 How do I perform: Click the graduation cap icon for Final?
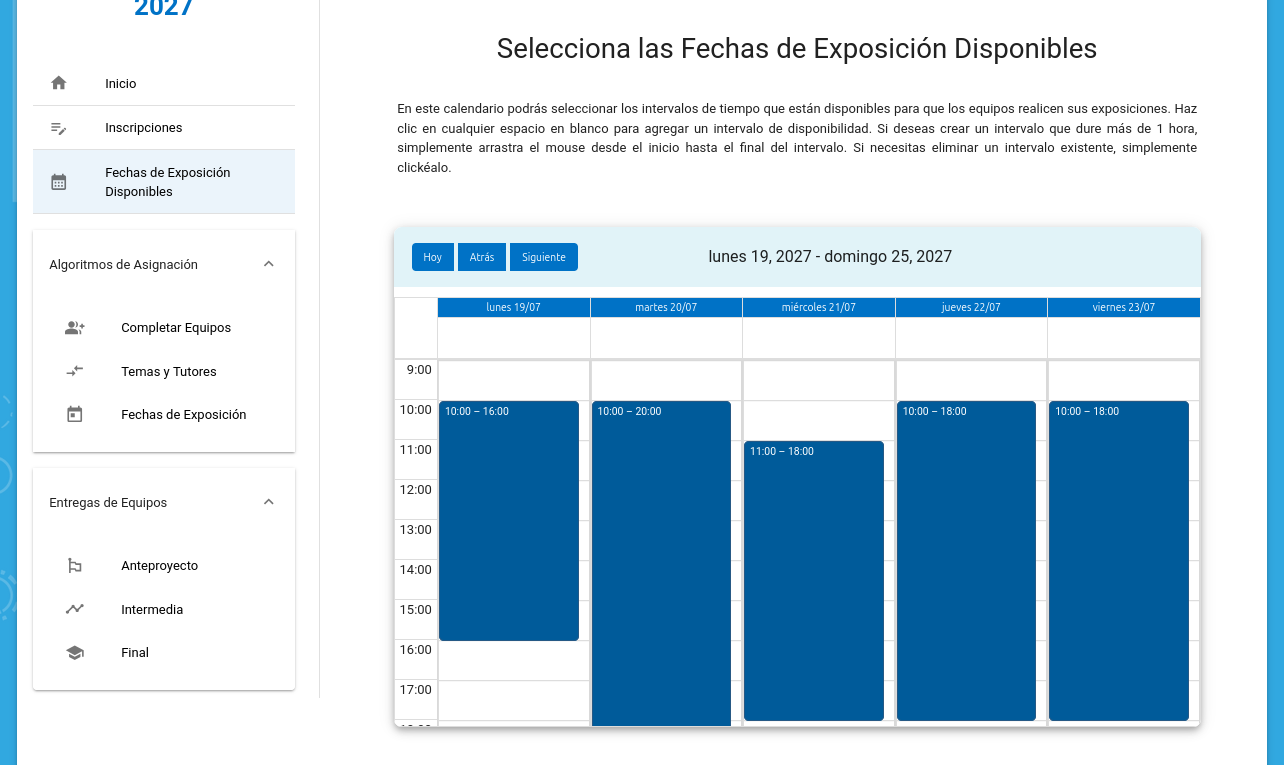(75, 653)
